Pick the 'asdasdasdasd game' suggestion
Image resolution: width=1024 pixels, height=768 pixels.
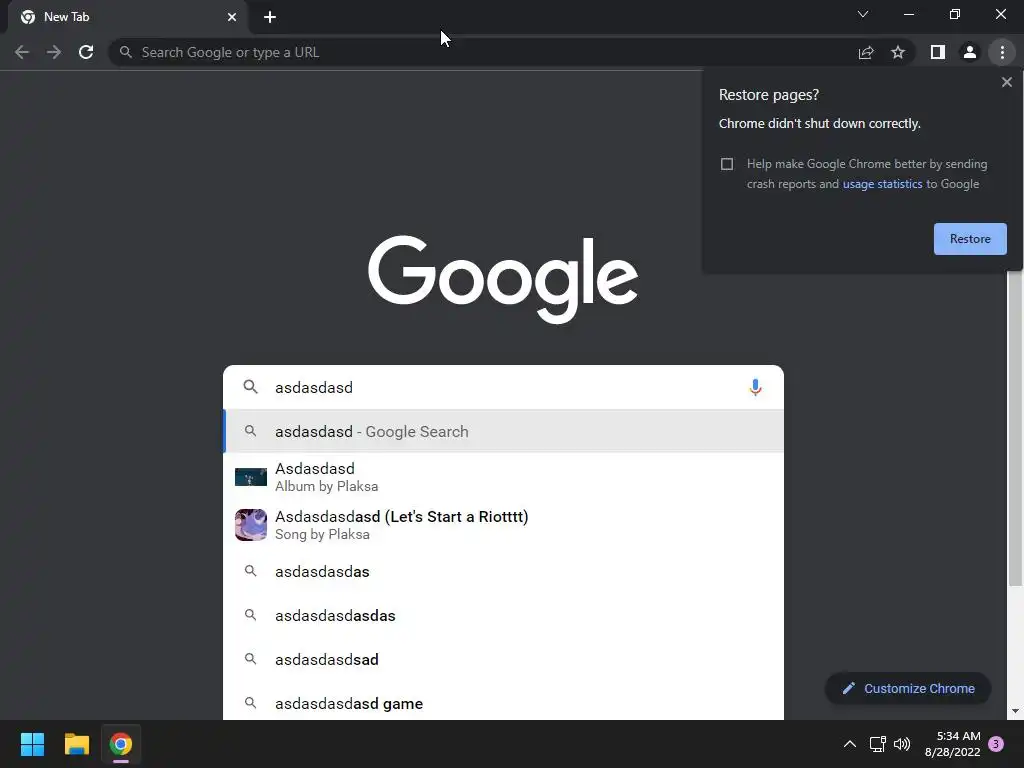point(503,703)
